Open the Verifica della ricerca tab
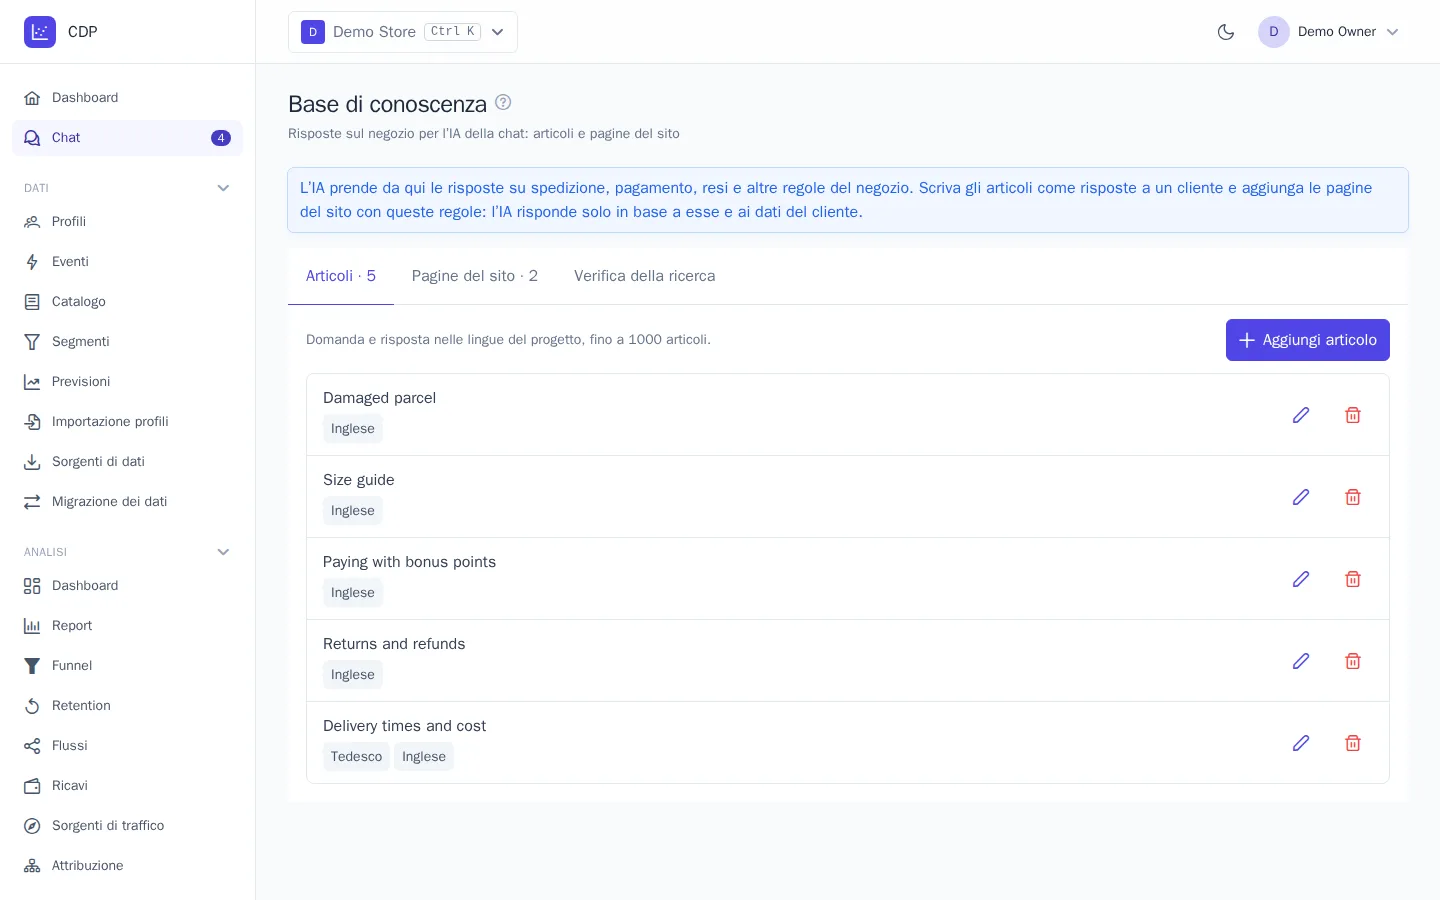This screenshot has height=900, width=1440. coord(645,276)
